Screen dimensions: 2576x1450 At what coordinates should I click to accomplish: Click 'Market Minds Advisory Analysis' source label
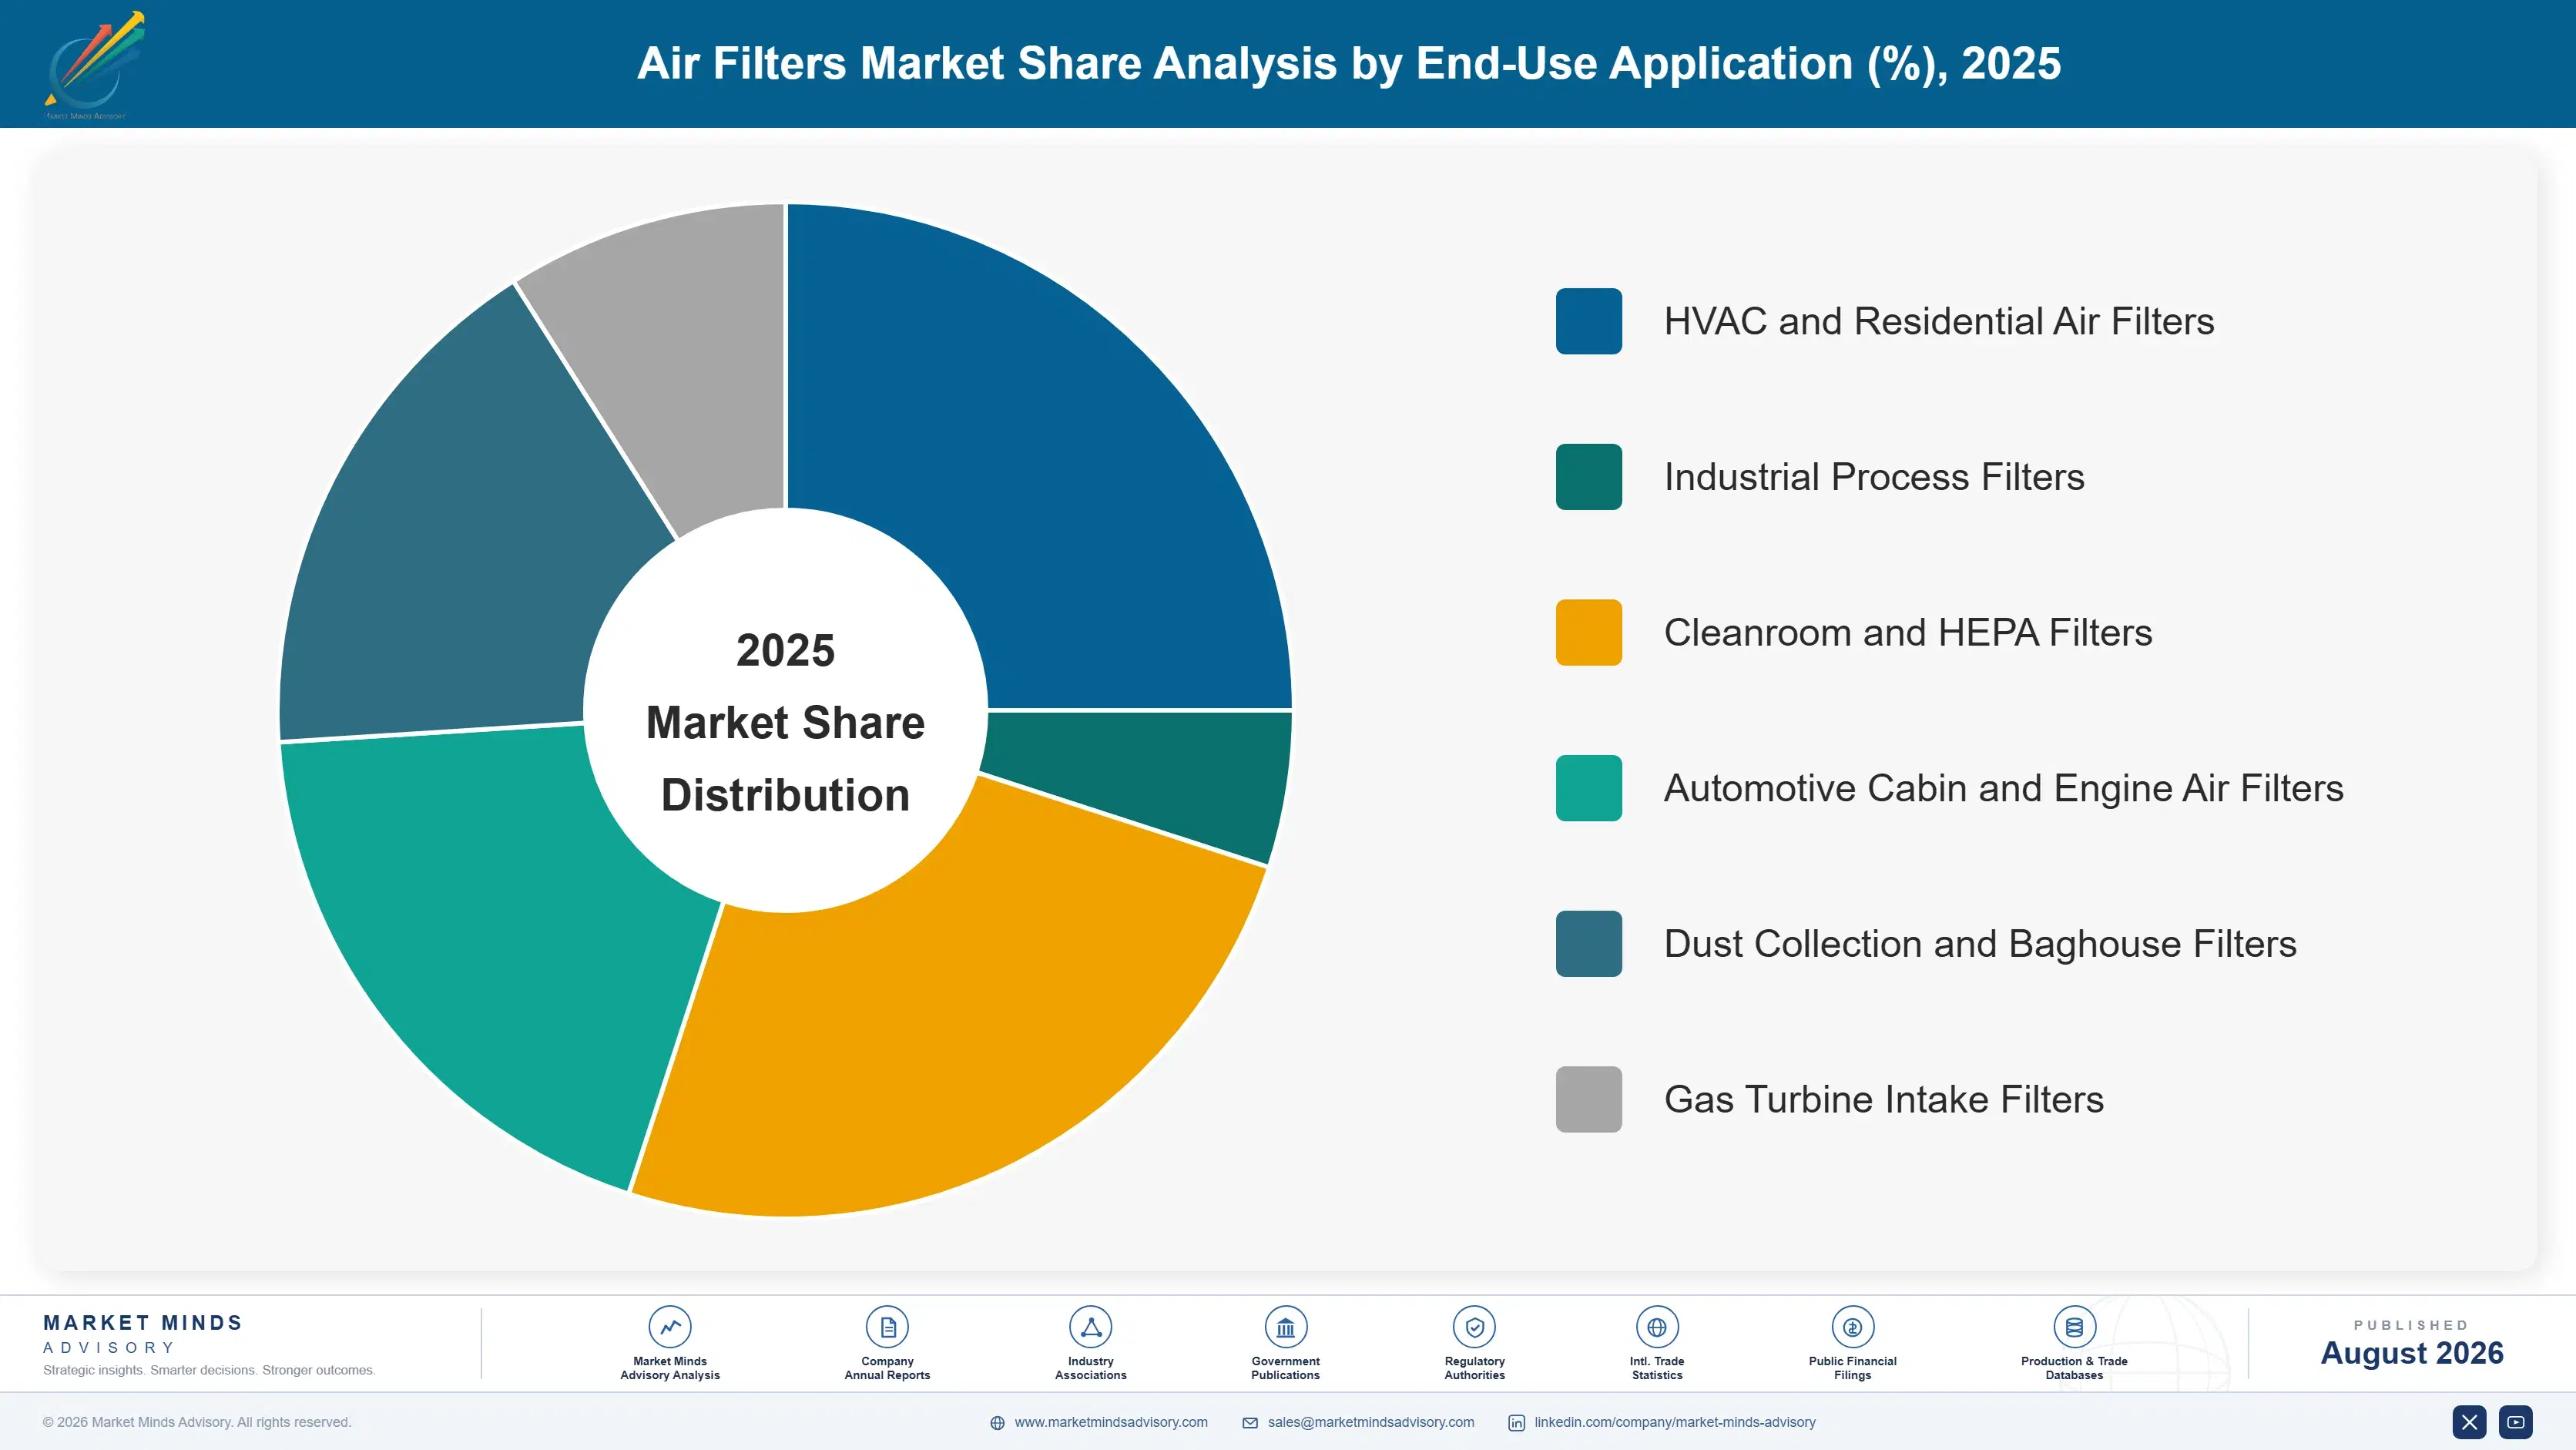tap(669, 1368)
